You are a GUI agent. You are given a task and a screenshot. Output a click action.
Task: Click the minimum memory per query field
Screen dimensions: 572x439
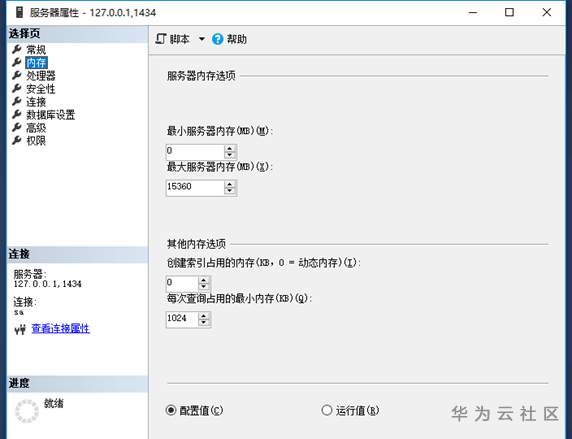(182, 319)
